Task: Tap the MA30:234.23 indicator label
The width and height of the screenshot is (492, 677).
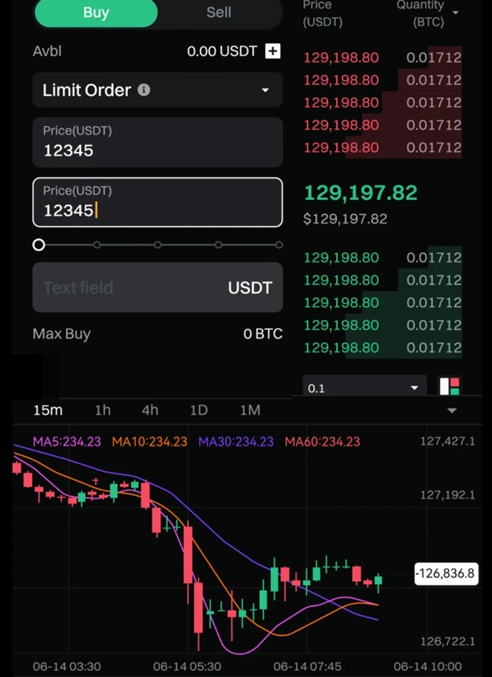Action: (x=236, y=441)
